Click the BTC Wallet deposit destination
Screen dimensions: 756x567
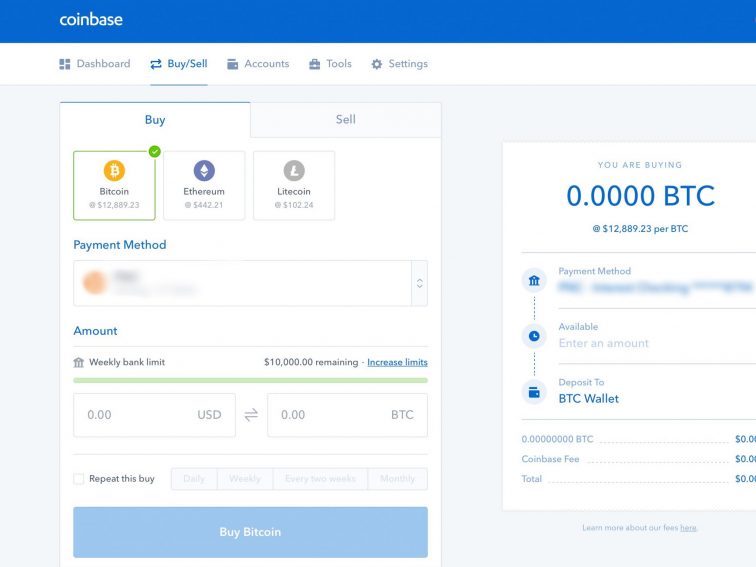click(588, 399)
